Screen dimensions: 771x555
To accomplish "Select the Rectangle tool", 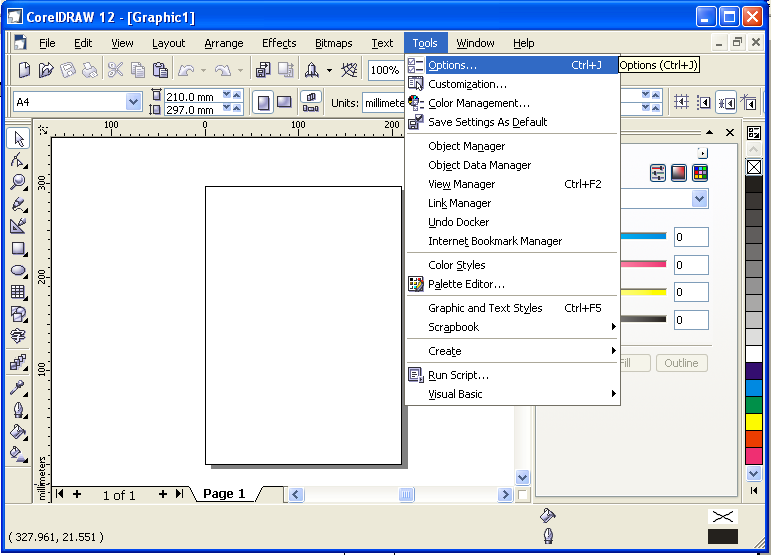I will point(18,249).
